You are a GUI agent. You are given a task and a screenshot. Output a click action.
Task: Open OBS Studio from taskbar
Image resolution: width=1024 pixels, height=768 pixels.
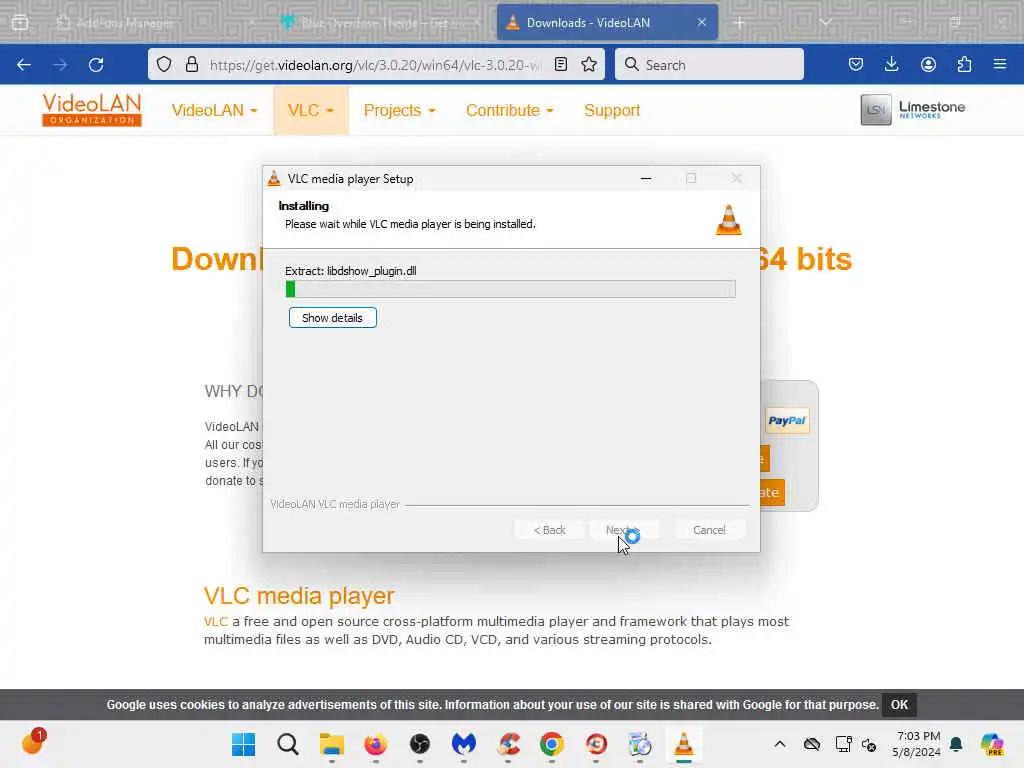(419, 744)
